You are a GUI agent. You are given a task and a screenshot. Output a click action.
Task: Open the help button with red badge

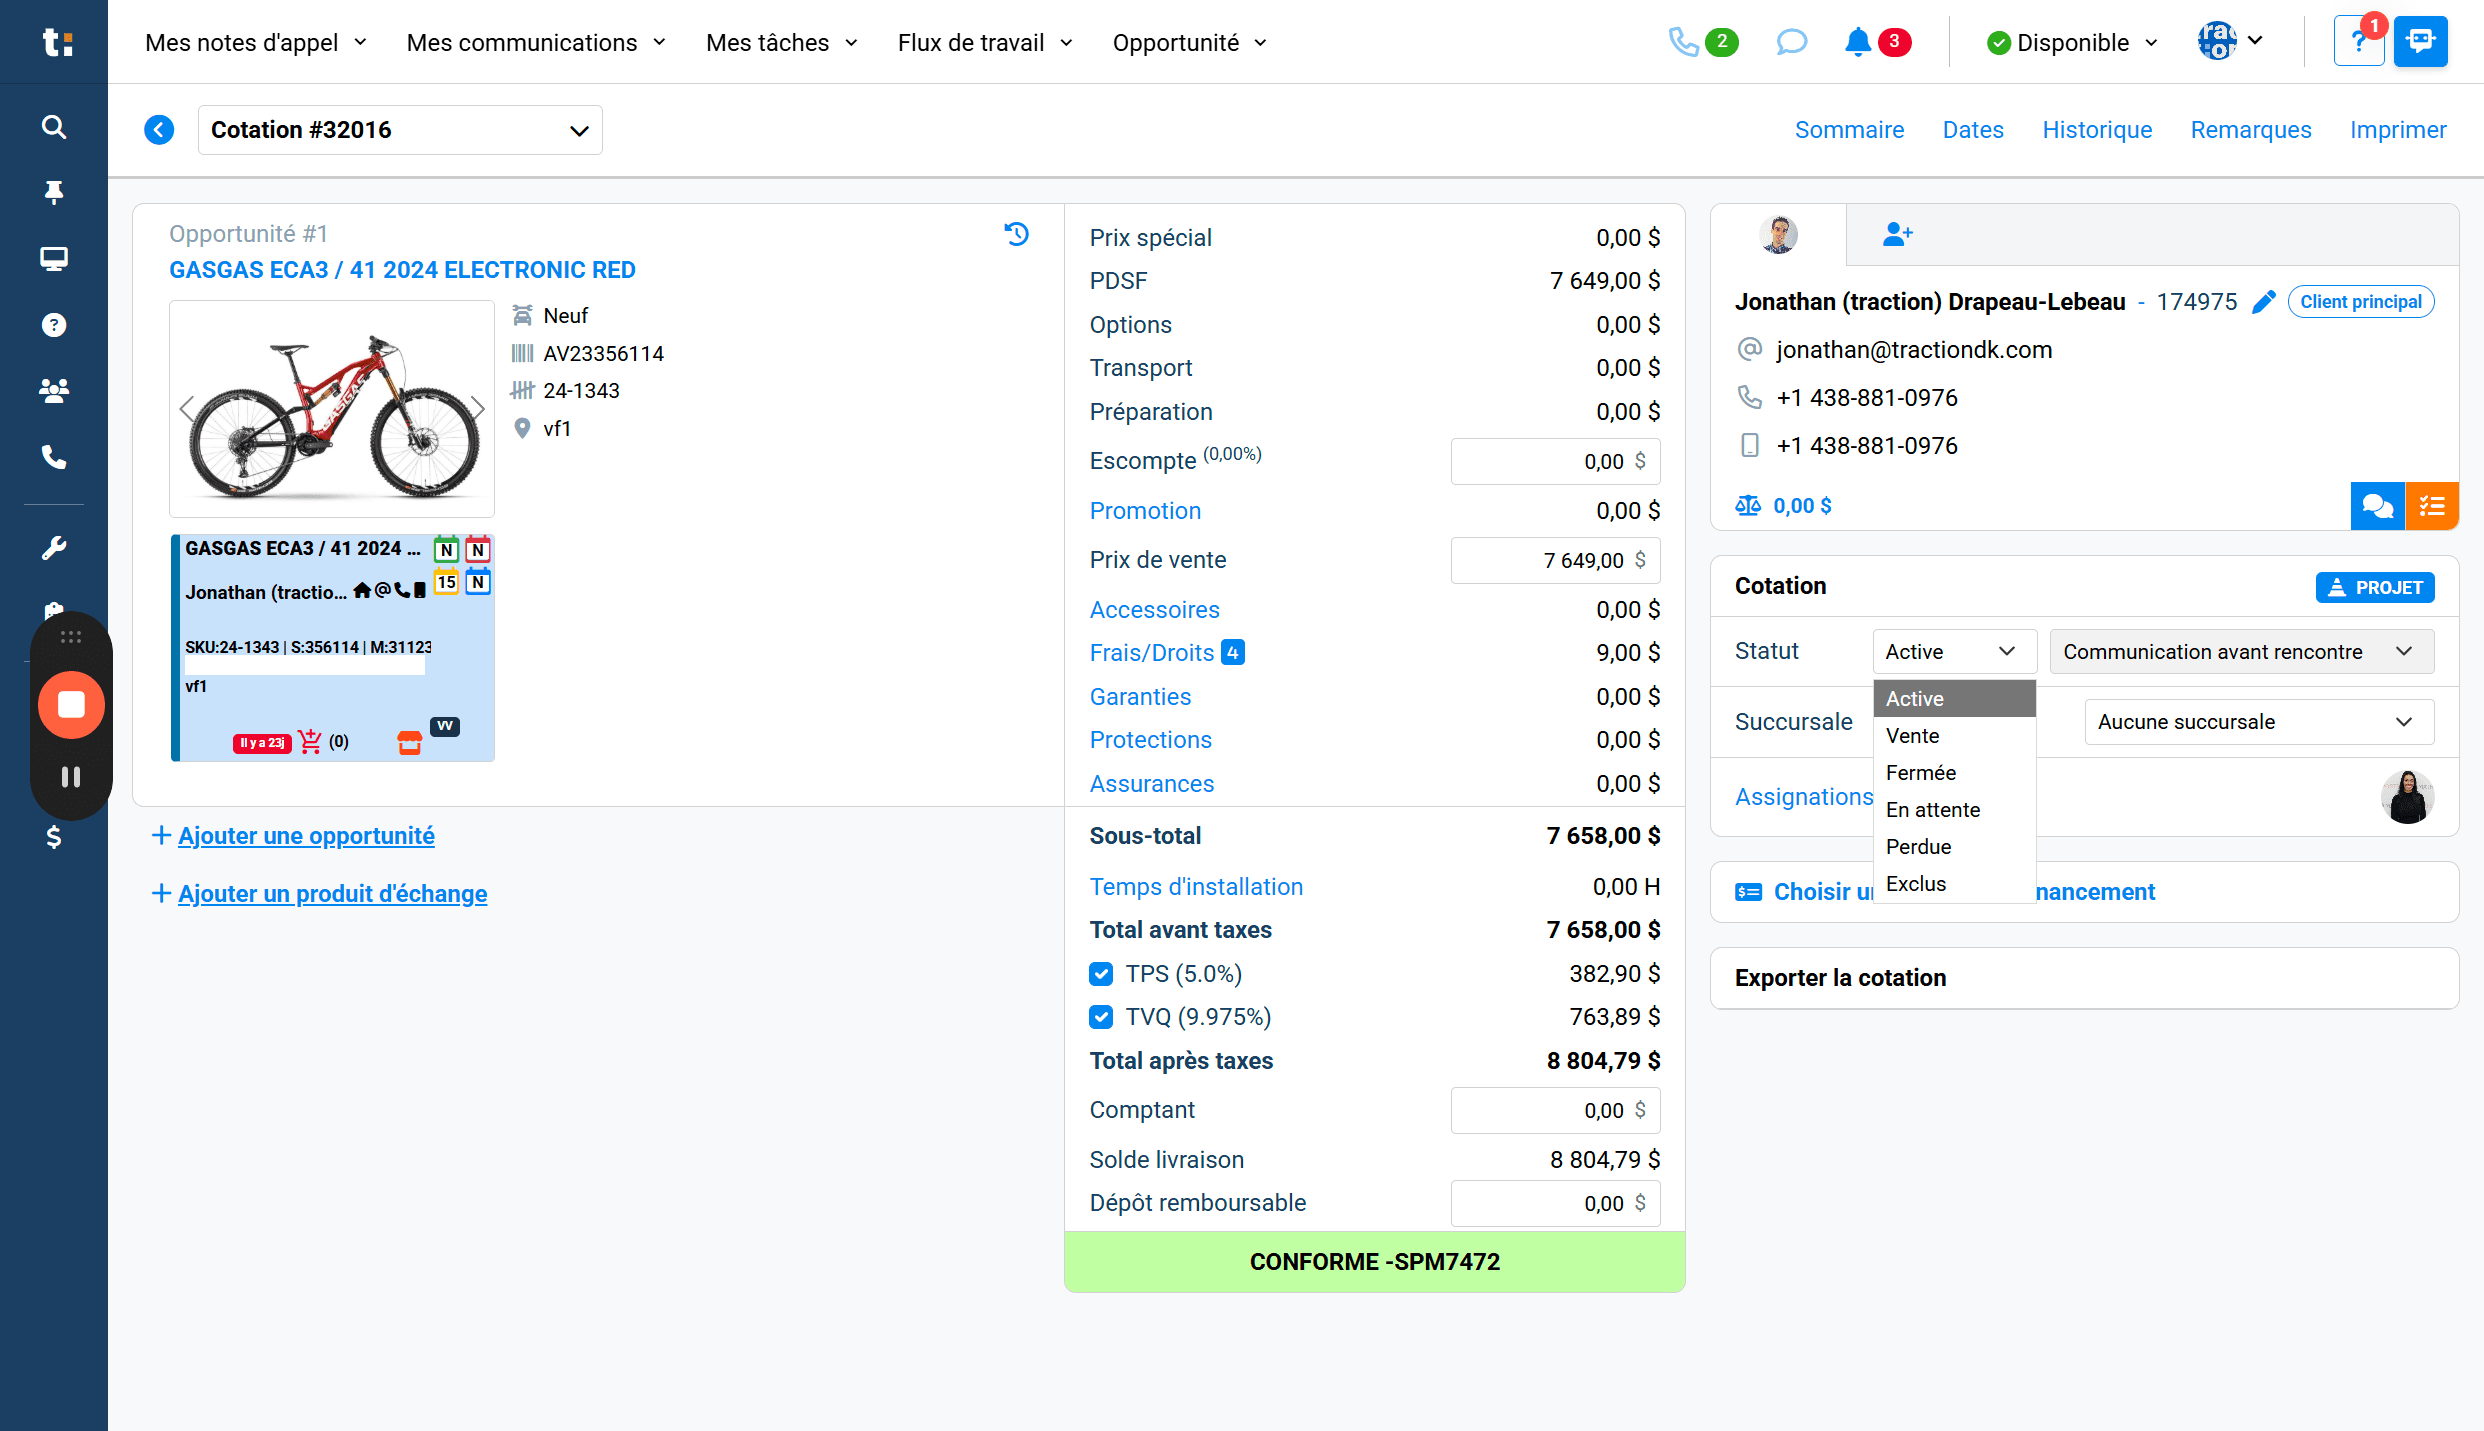pos(2360,42)
